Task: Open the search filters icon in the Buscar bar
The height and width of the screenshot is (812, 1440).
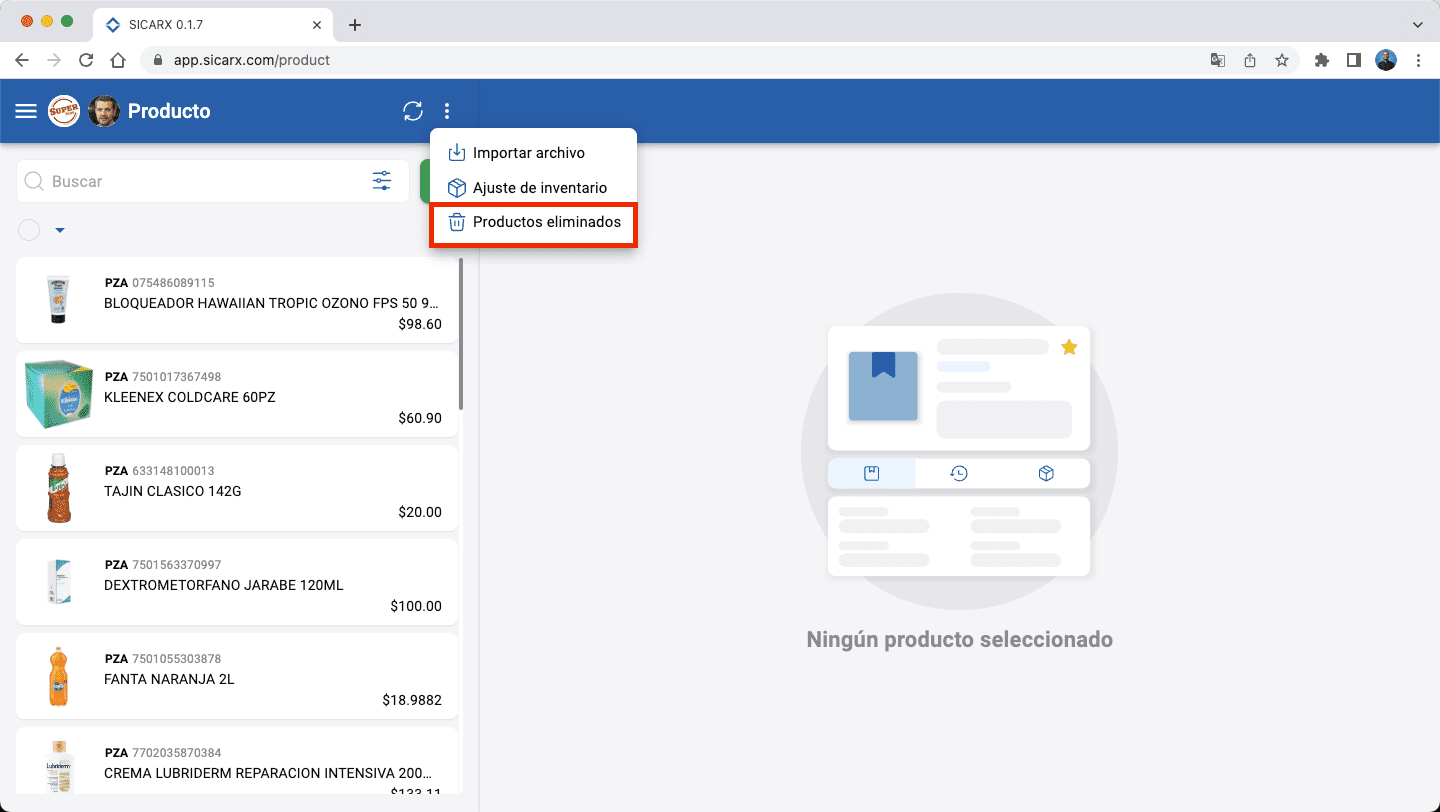Action: click(381, 181)
